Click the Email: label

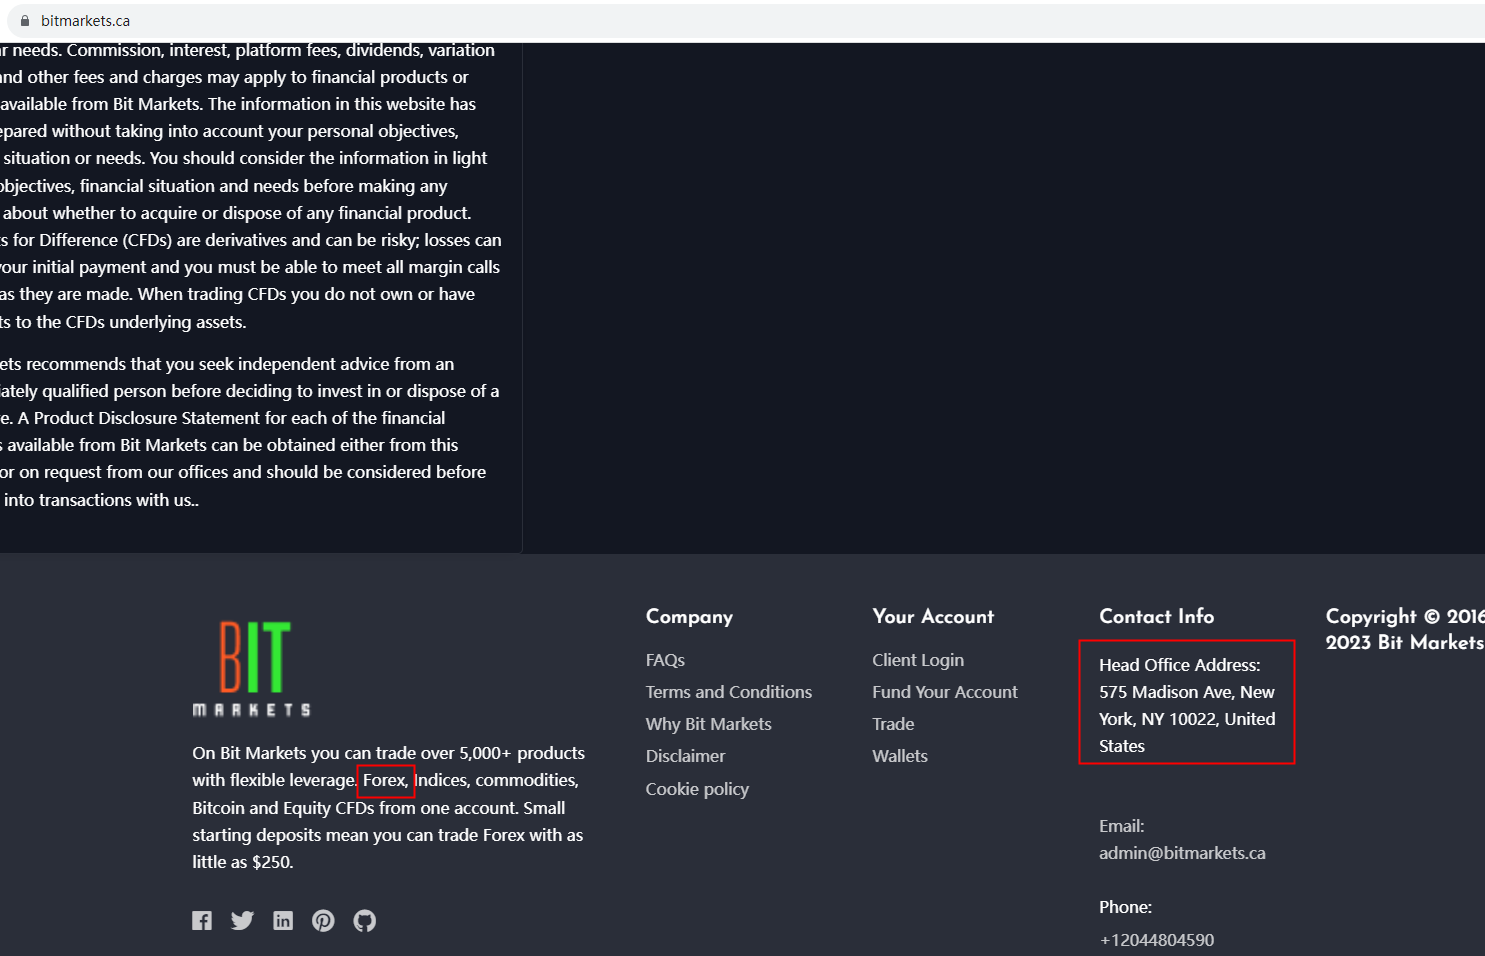point(1122,826)
